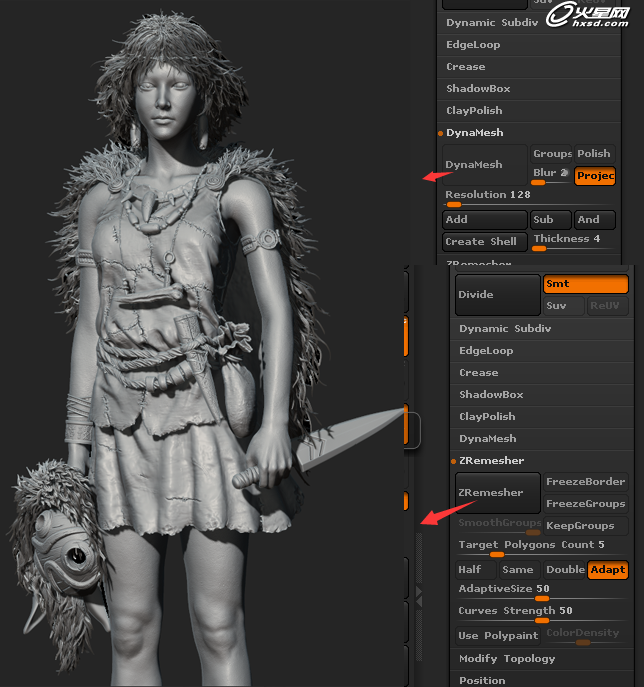Turn off the orange Adapt option
Image resolution: width=644 pixels, height=687 pixels.
click(x=608, y=570)
